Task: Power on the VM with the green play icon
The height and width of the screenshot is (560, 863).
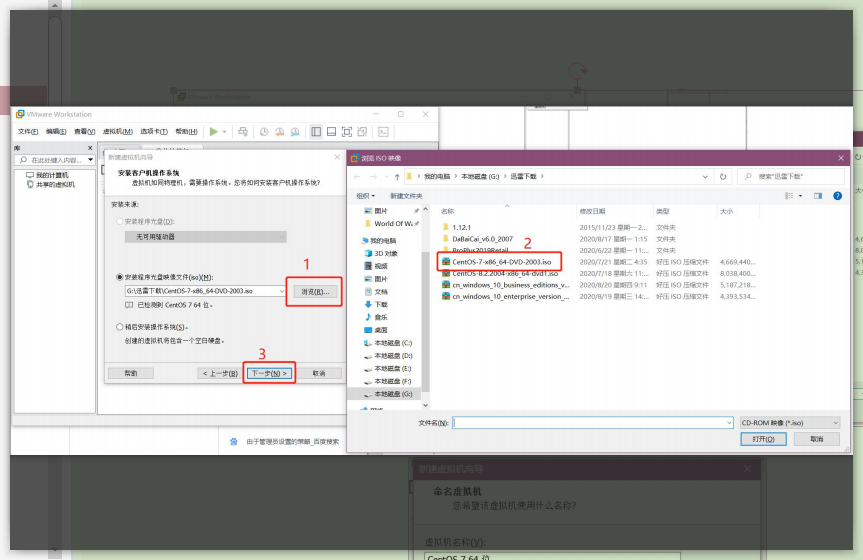Action: 214,132
